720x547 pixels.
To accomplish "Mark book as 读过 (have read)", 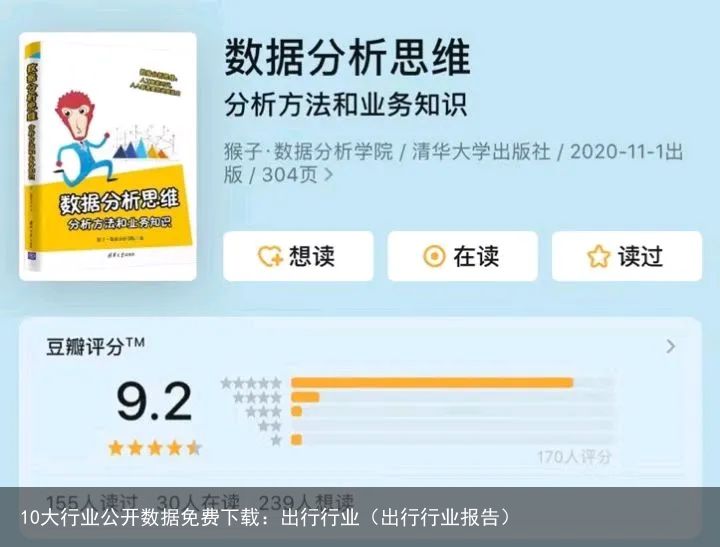I will click(x=627, y=256).
